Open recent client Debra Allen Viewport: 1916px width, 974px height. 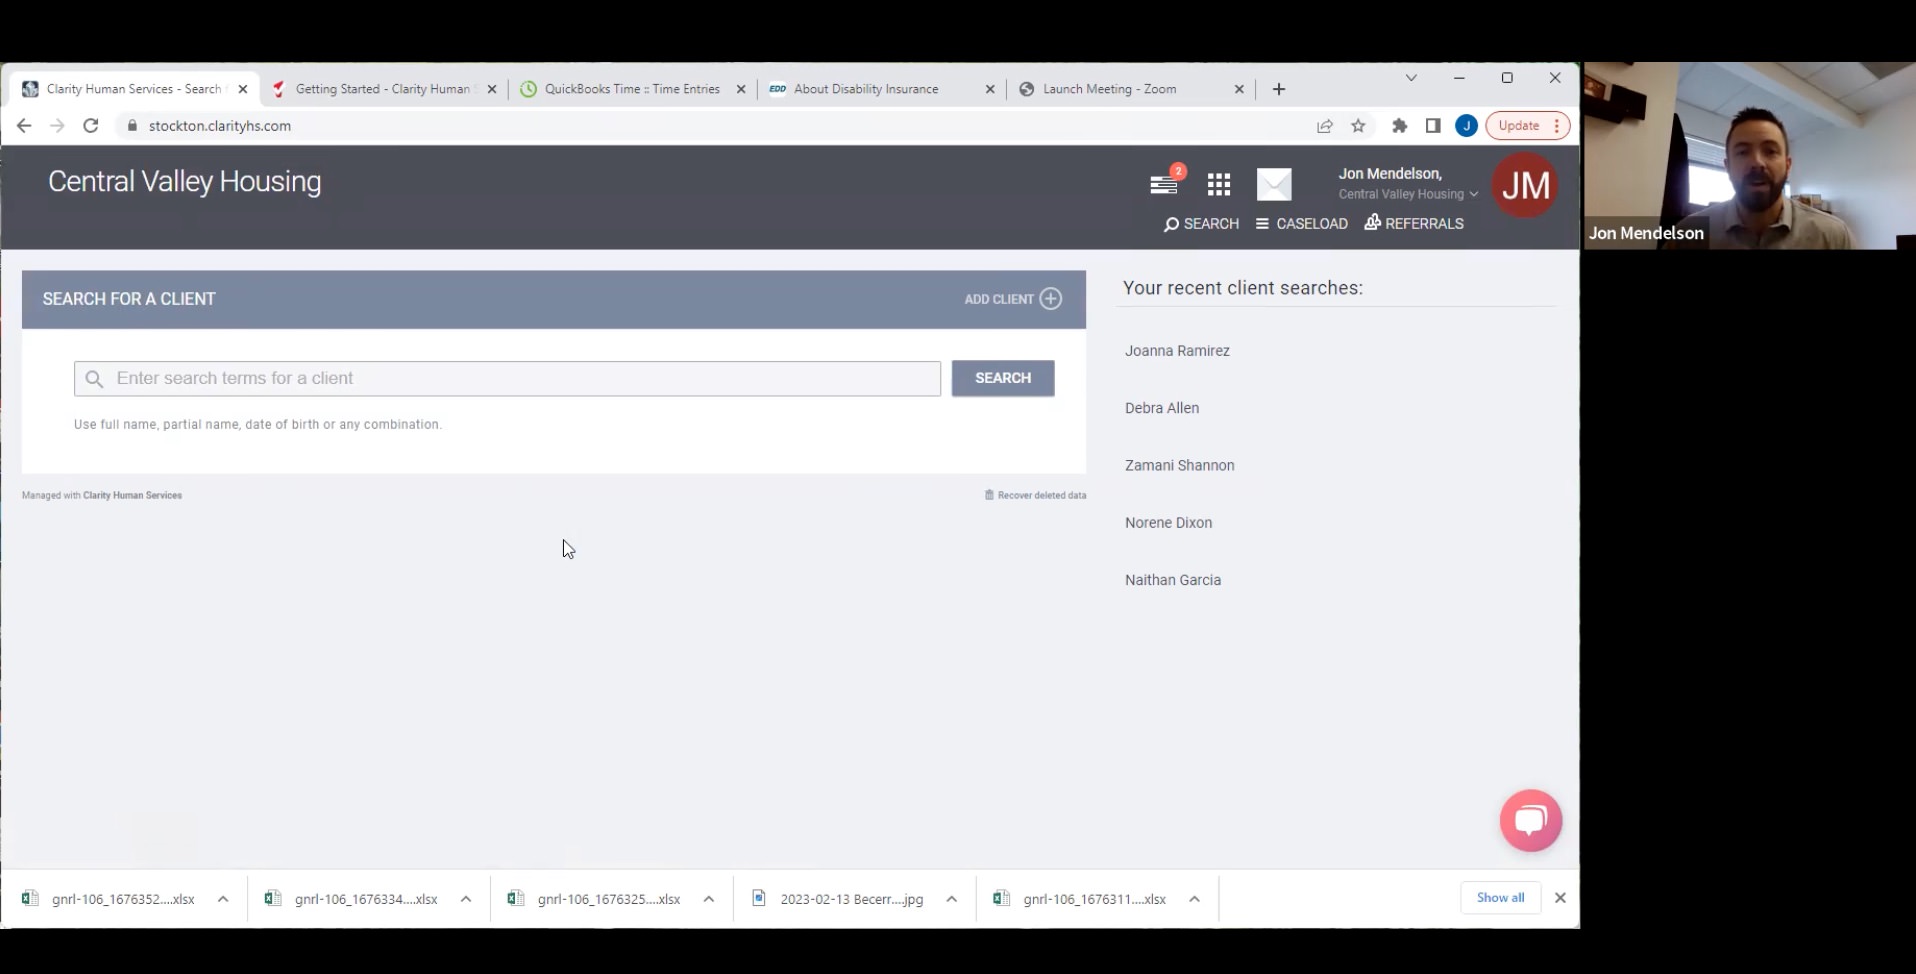point(1162,408)
